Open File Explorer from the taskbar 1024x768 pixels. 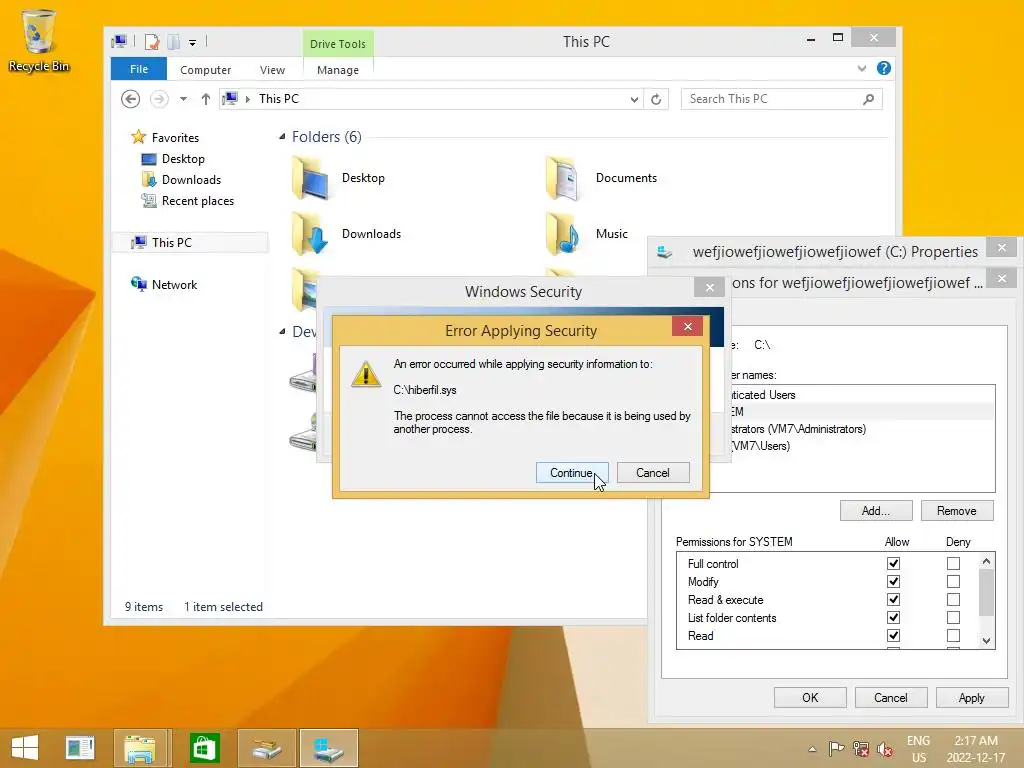click(x=140, y=748)
